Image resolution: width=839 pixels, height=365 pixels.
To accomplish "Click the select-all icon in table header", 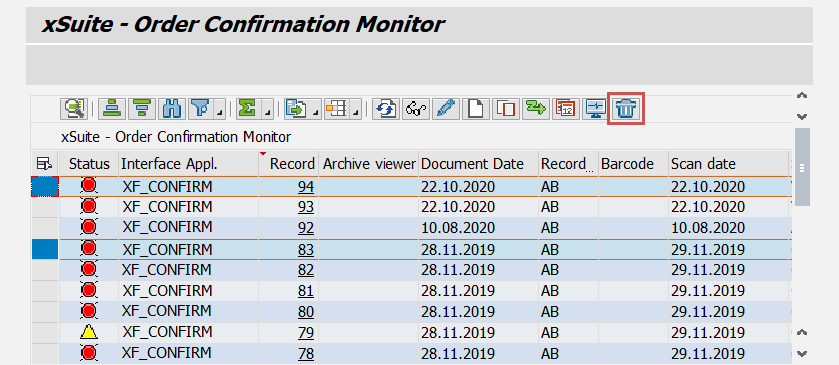I will tap(44, 164).
